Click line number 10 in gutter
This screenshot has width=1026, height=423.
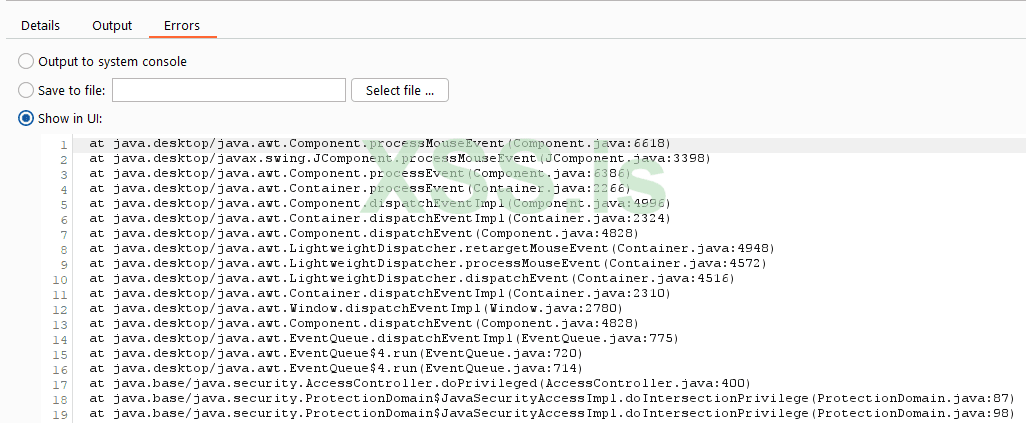pos(61,280)
